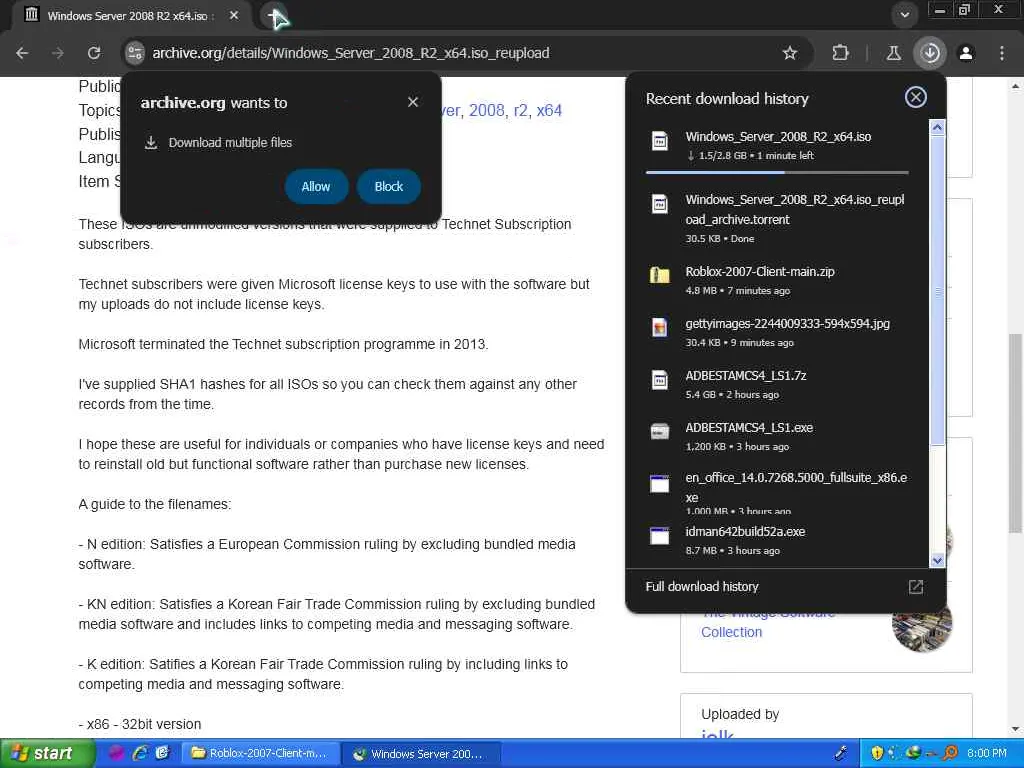Reload the archive.org page
The image size is (1024, 768).
94,53
